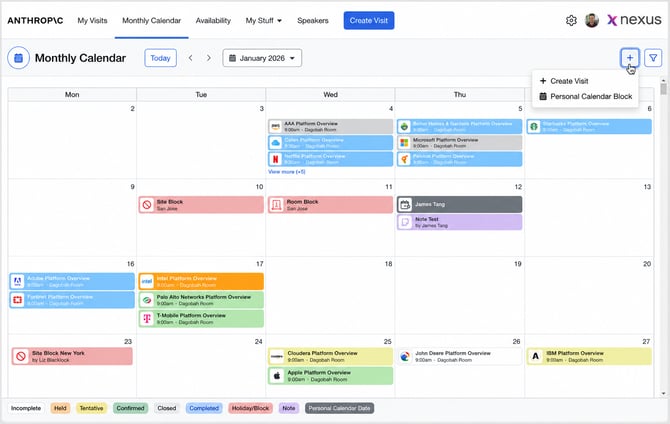
Task: Click the user profile avatar
Action: point(592,20)
